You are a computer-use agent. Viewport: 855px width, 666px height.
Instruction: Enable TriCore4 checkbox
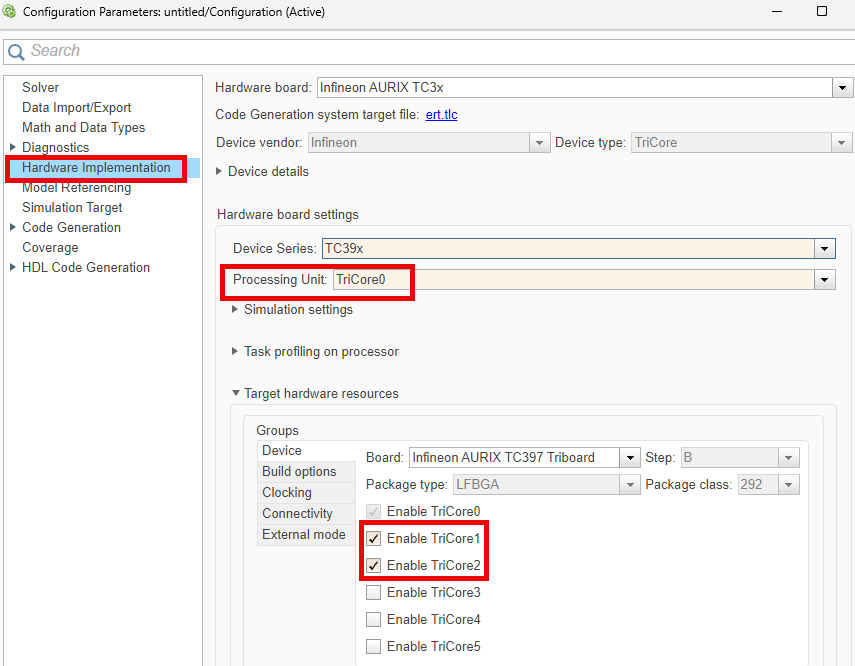(x=373, y=619)
